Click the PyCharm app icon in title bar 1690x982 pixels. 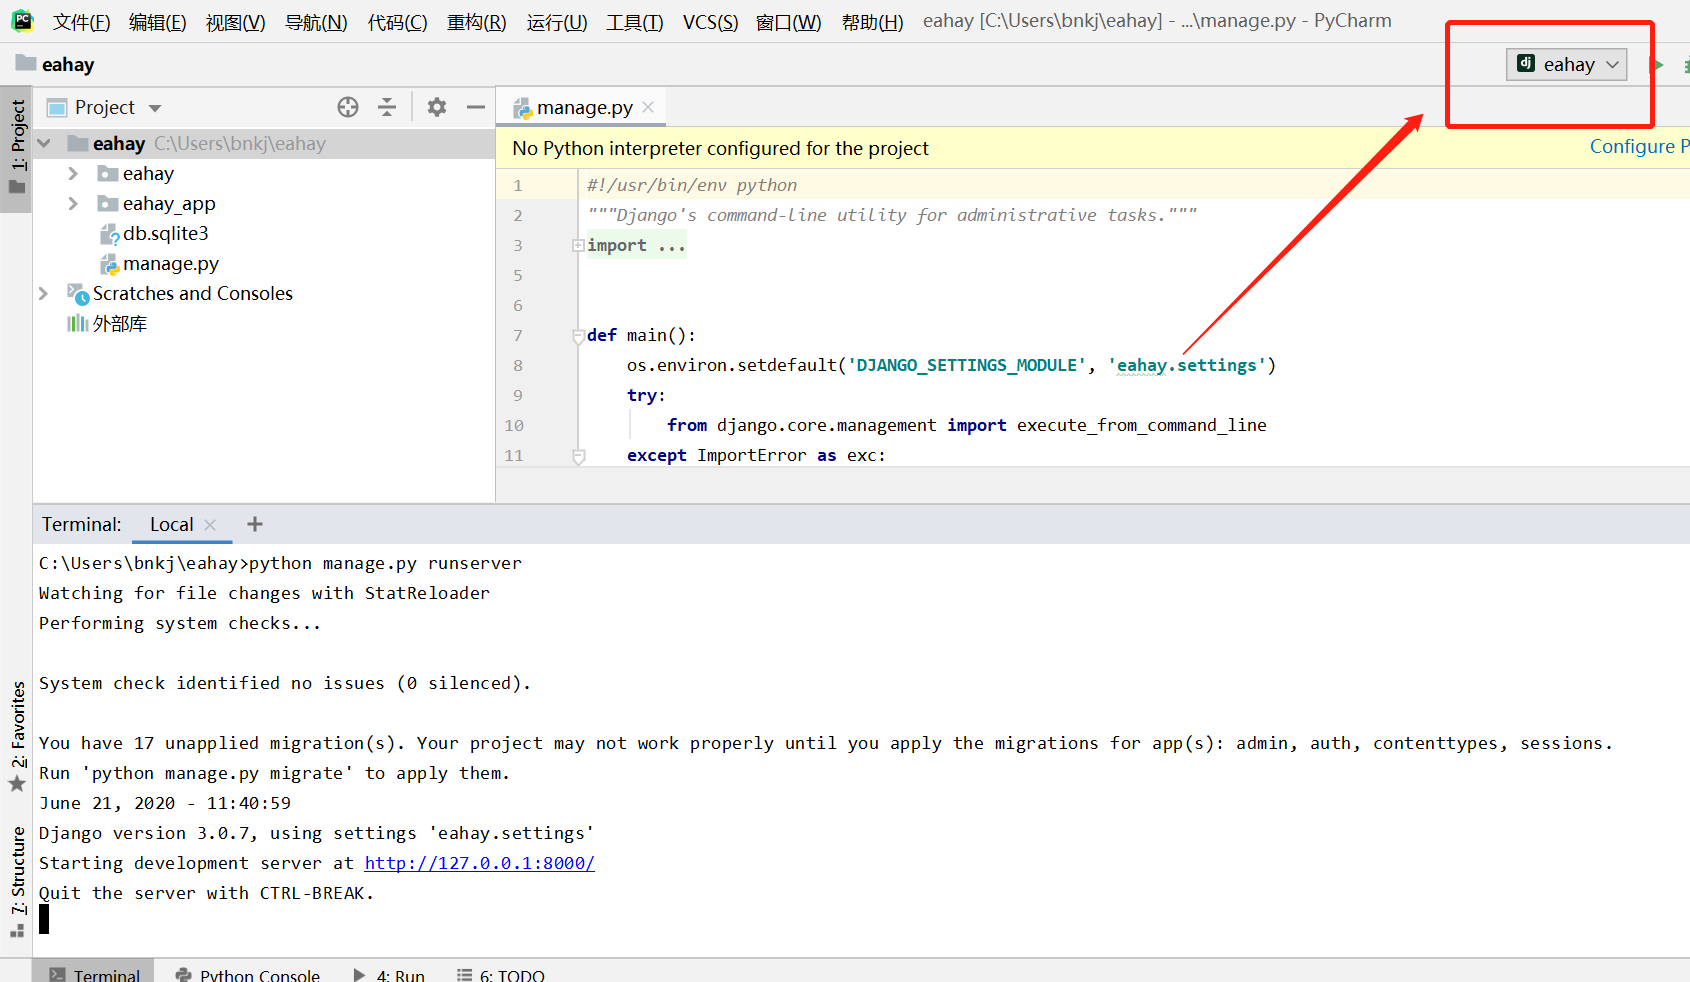(22, 21)
